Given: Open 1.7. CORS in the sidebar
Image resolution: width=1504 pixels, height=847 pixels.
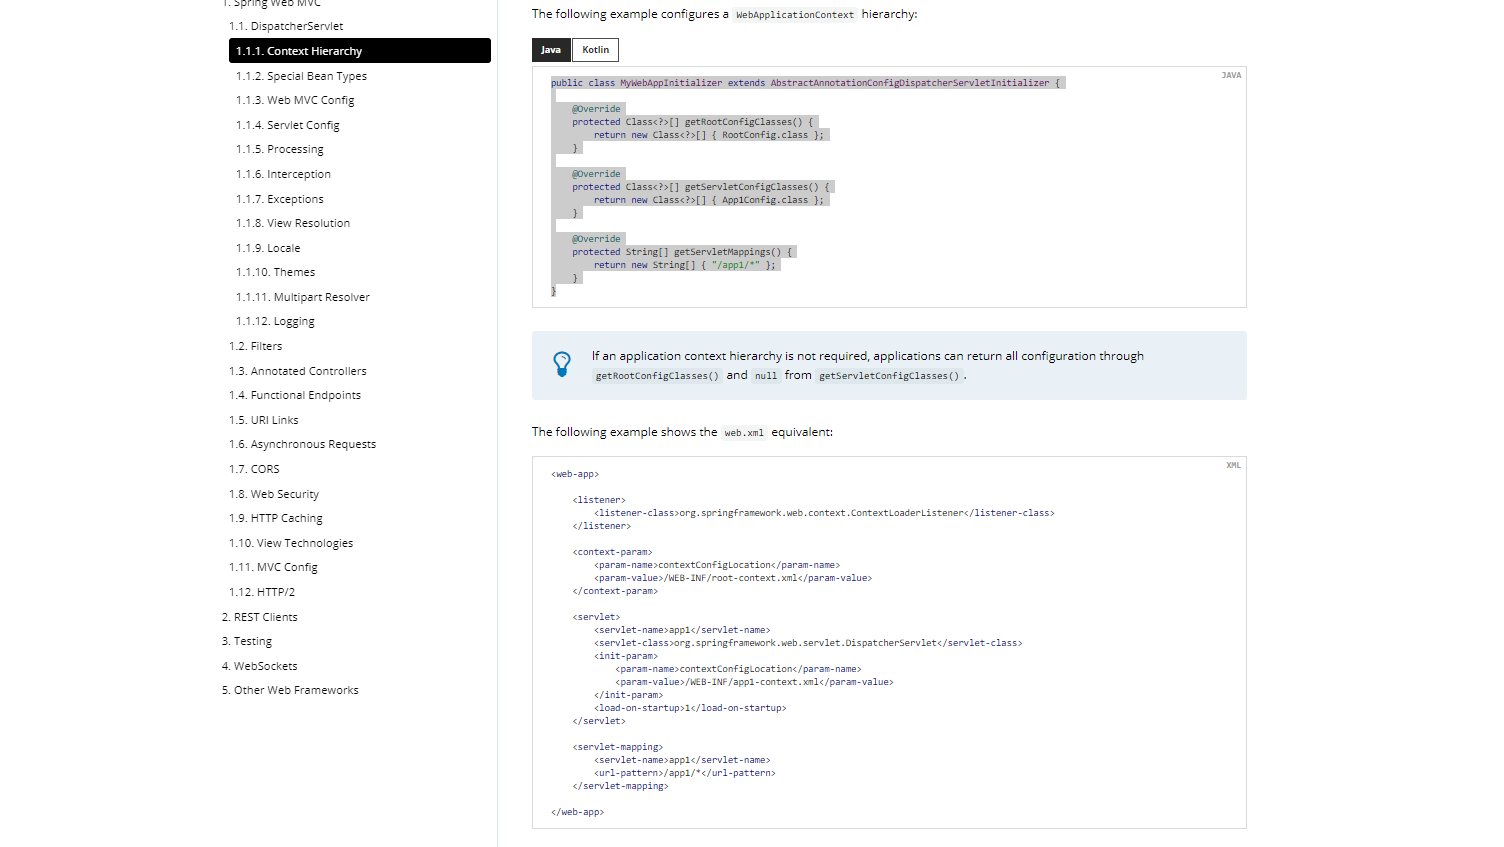Looking at the screenshot, I should (254, 469).
